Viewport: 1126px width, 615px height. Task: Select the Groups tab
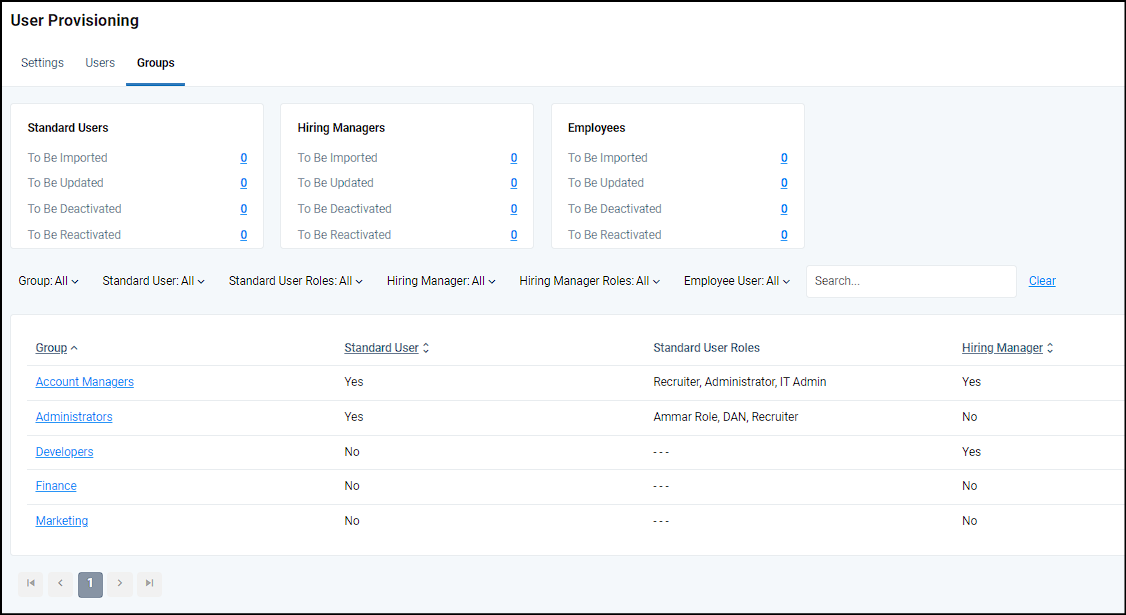pyautogui.click(x=155, y=62)
